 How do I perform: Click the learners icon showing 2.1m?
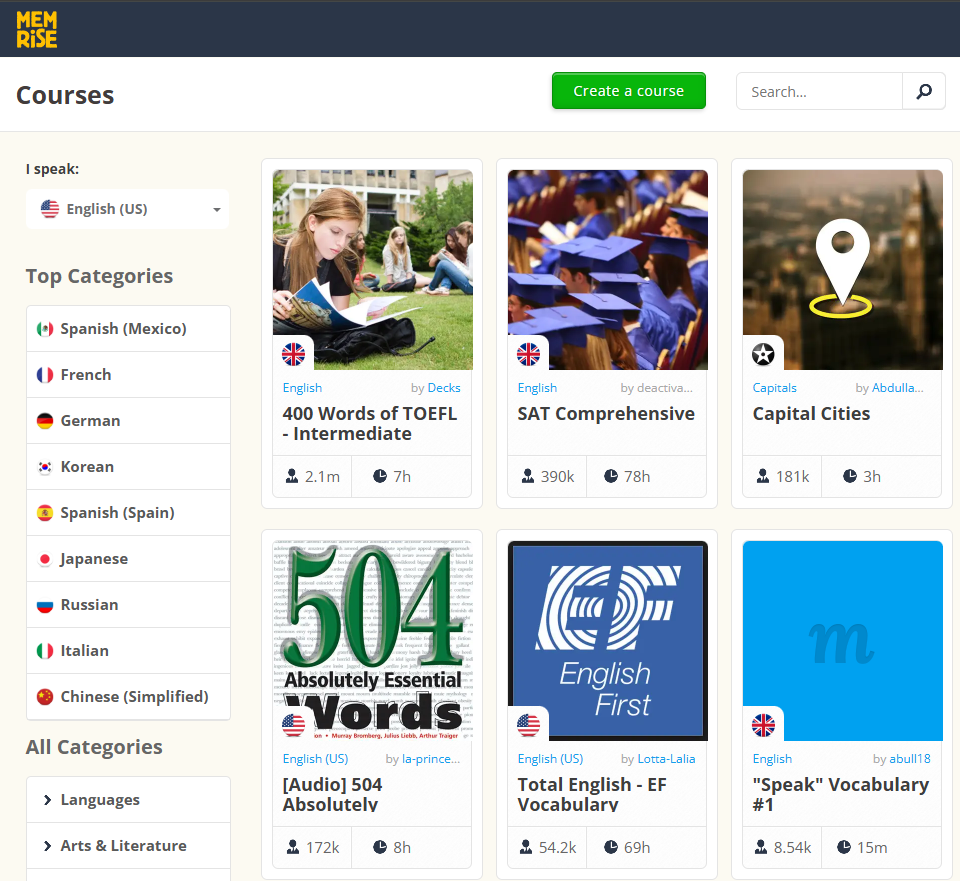(292, 476)
